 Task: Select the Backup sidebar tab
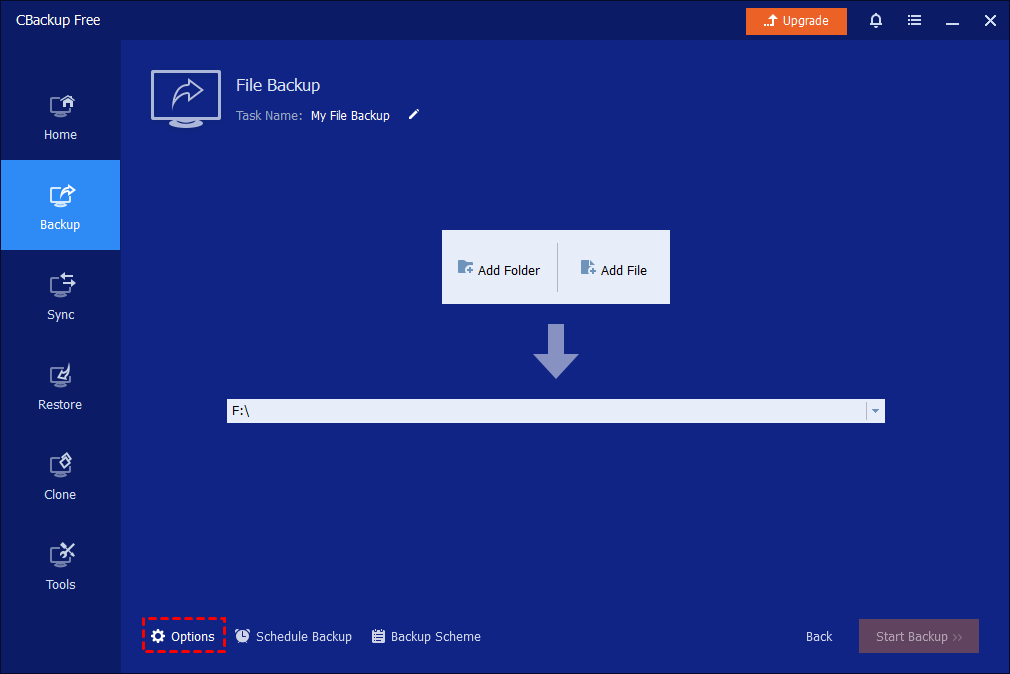point(60,206)
